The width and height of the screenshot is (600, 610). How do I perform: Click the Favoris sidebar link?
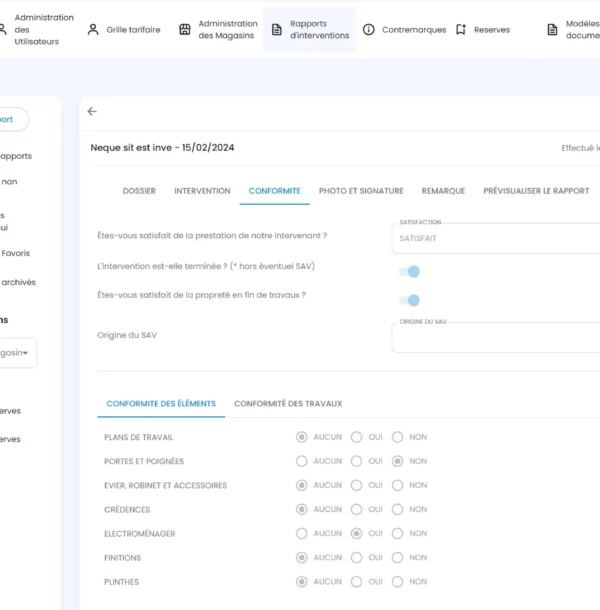[x=16, y=253]
